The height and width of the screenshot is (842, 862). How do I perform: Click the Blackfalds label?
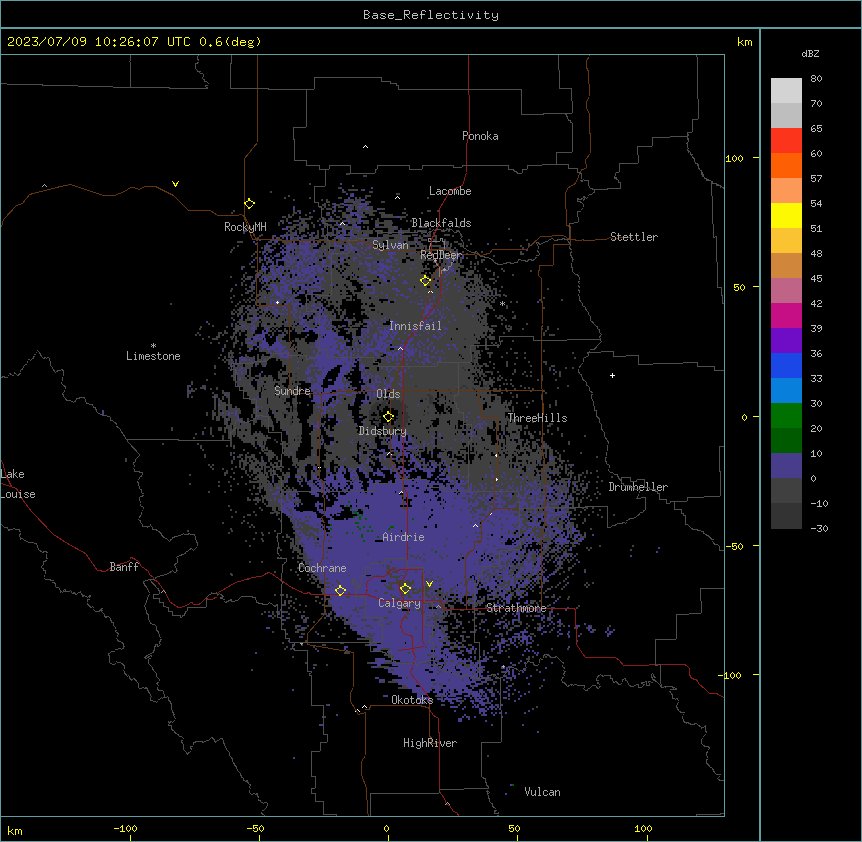[441, 223]
